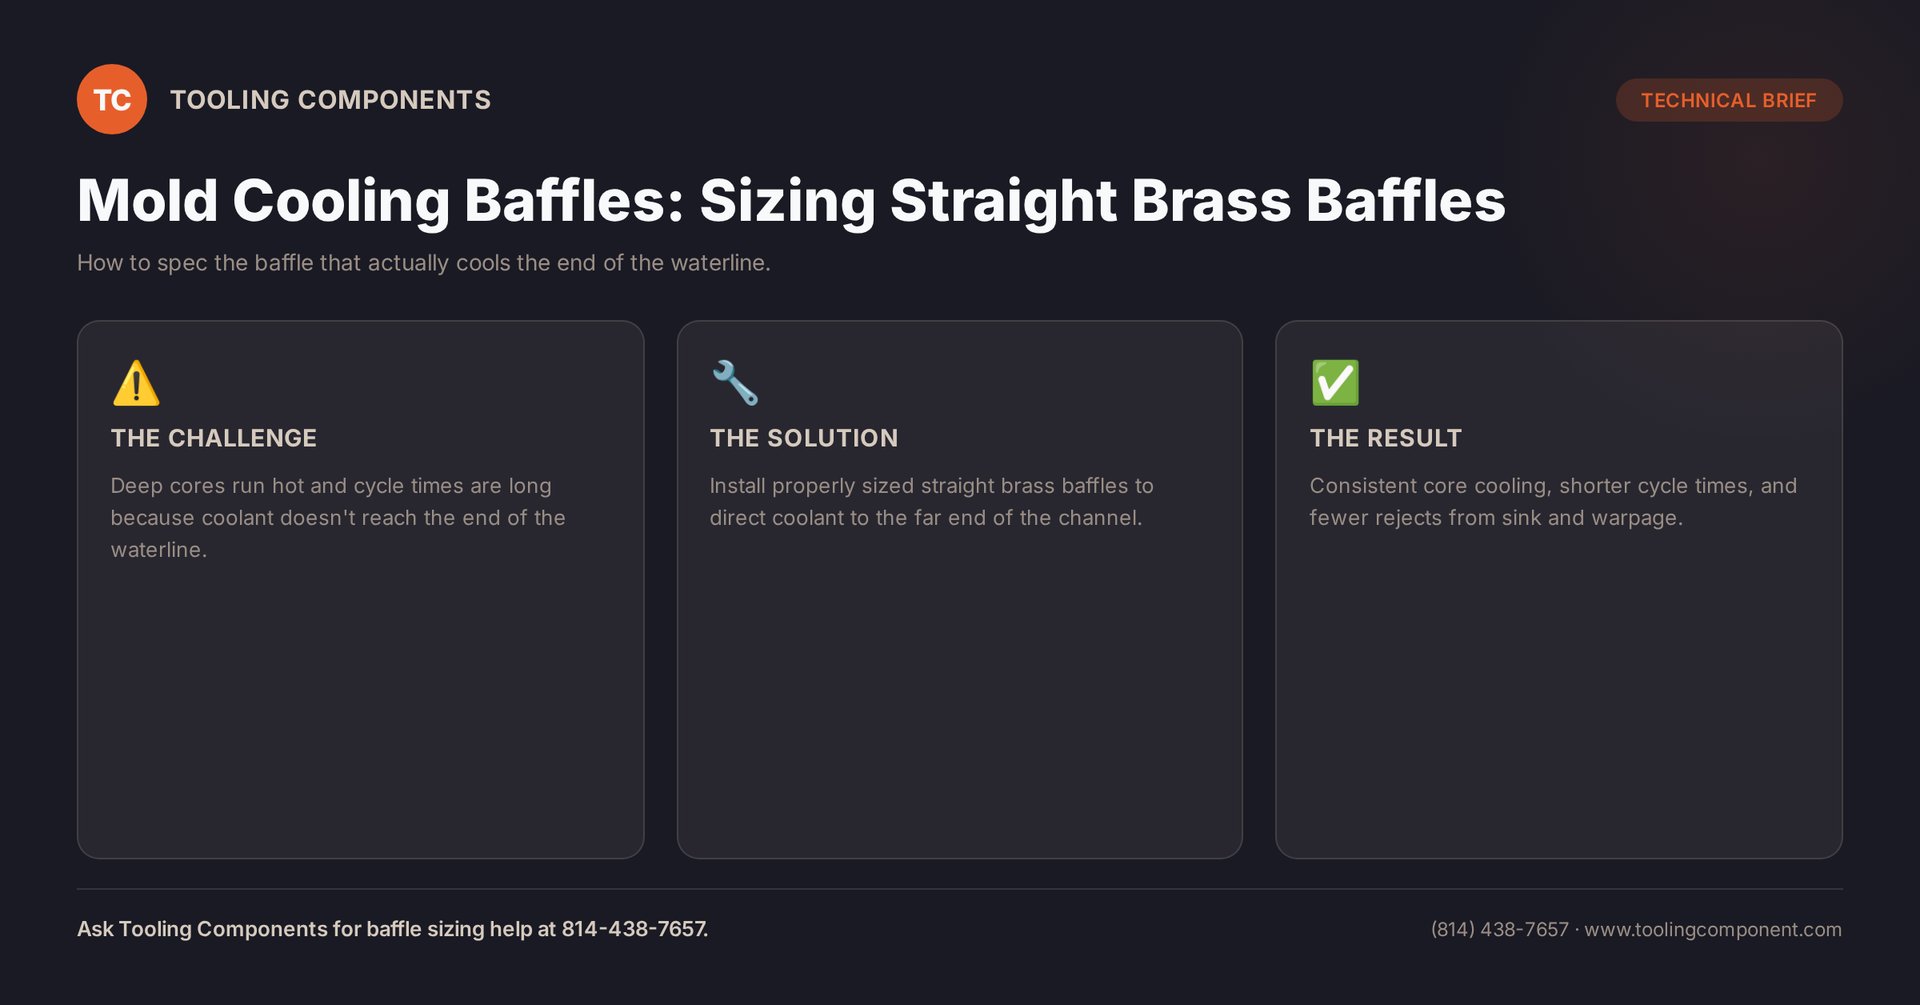
Task: Click The Solution heading
Action: point(804,438)
